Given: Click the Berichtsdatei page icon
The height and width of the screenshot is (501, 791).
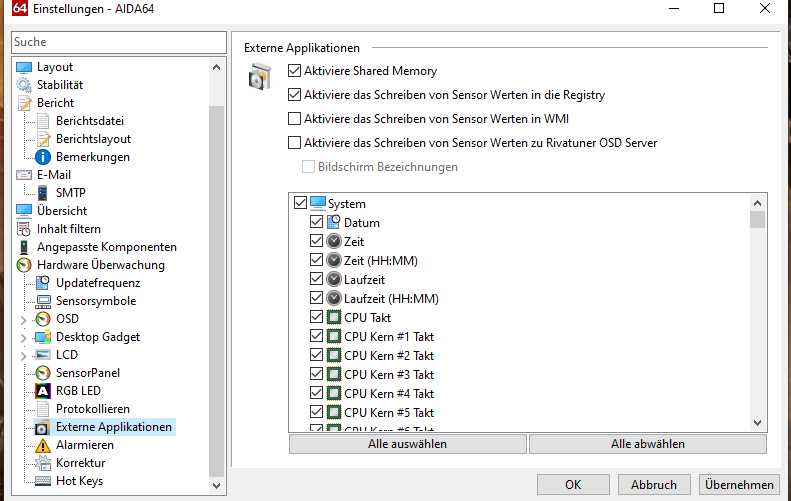Looking at the screenshot, I should [x=43, y=121].
